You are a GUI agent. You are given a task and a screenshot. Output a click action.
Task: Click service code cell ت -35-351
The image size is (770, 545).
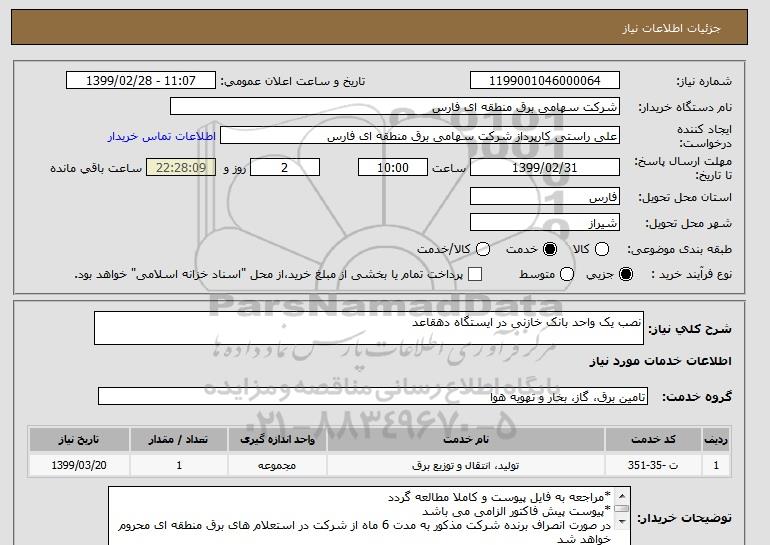(x=653, y=465)
